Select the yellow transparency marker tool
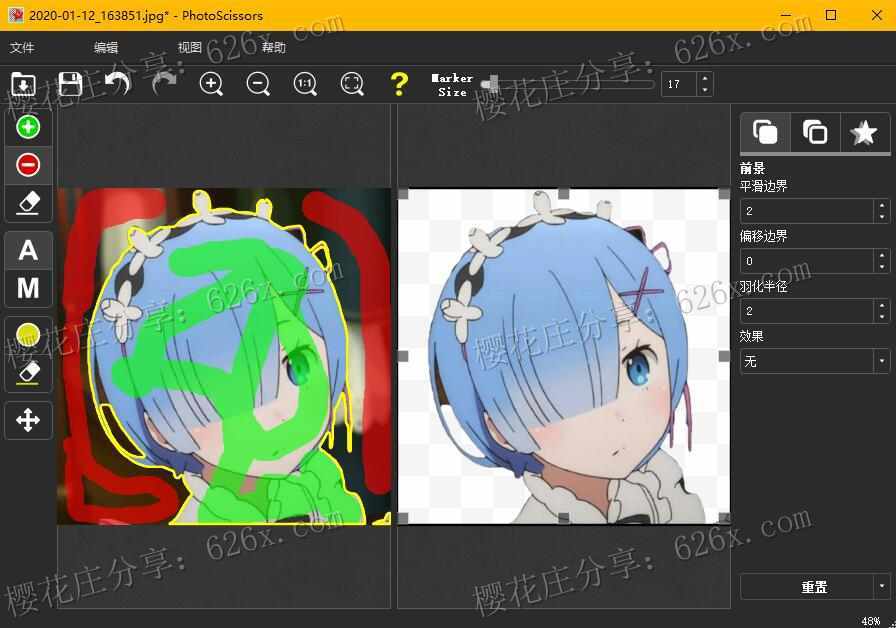Screen dimensions: 896x628 (x=28, y=335)
